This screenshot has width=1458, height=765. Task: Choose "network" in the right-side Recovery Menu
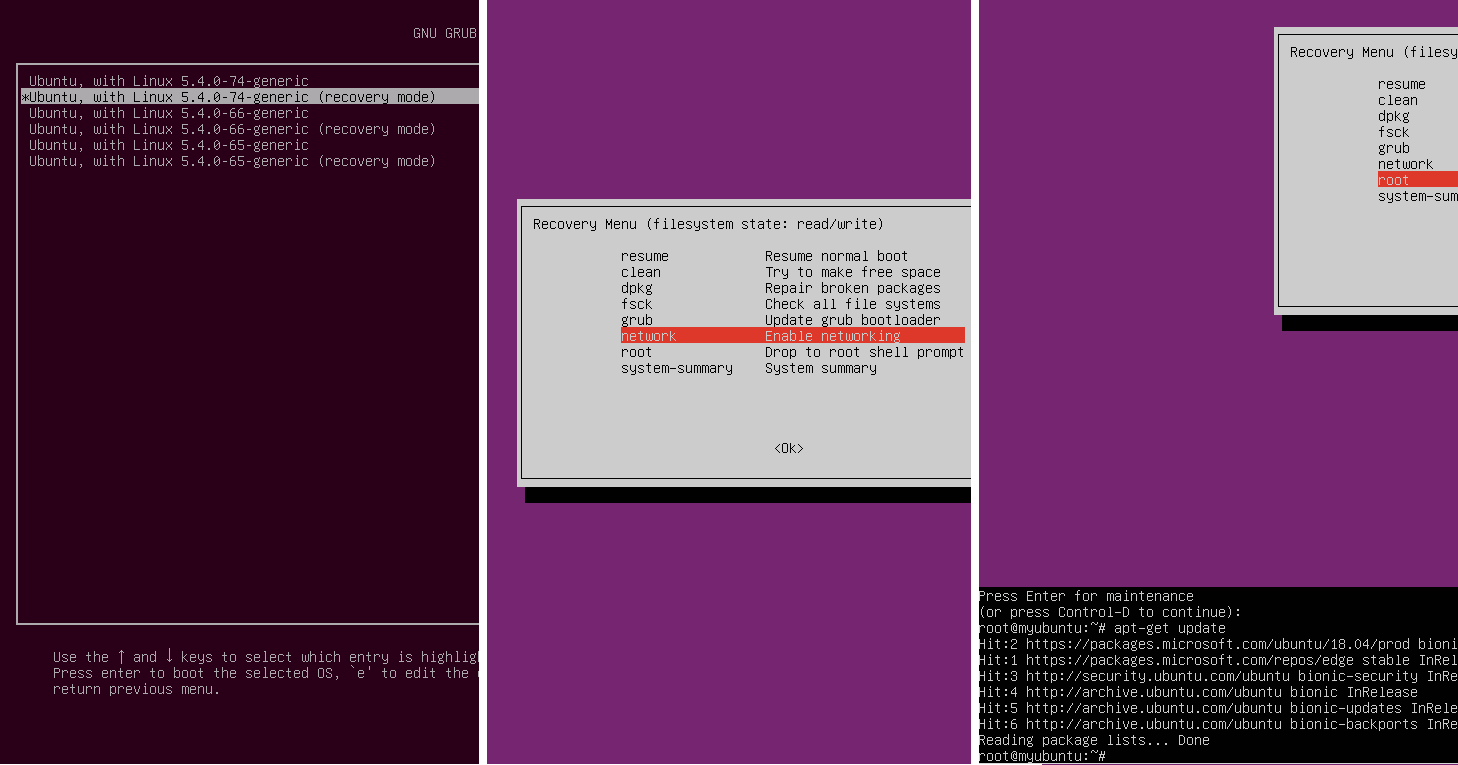pyautogui.click(x=1405, y=163)
